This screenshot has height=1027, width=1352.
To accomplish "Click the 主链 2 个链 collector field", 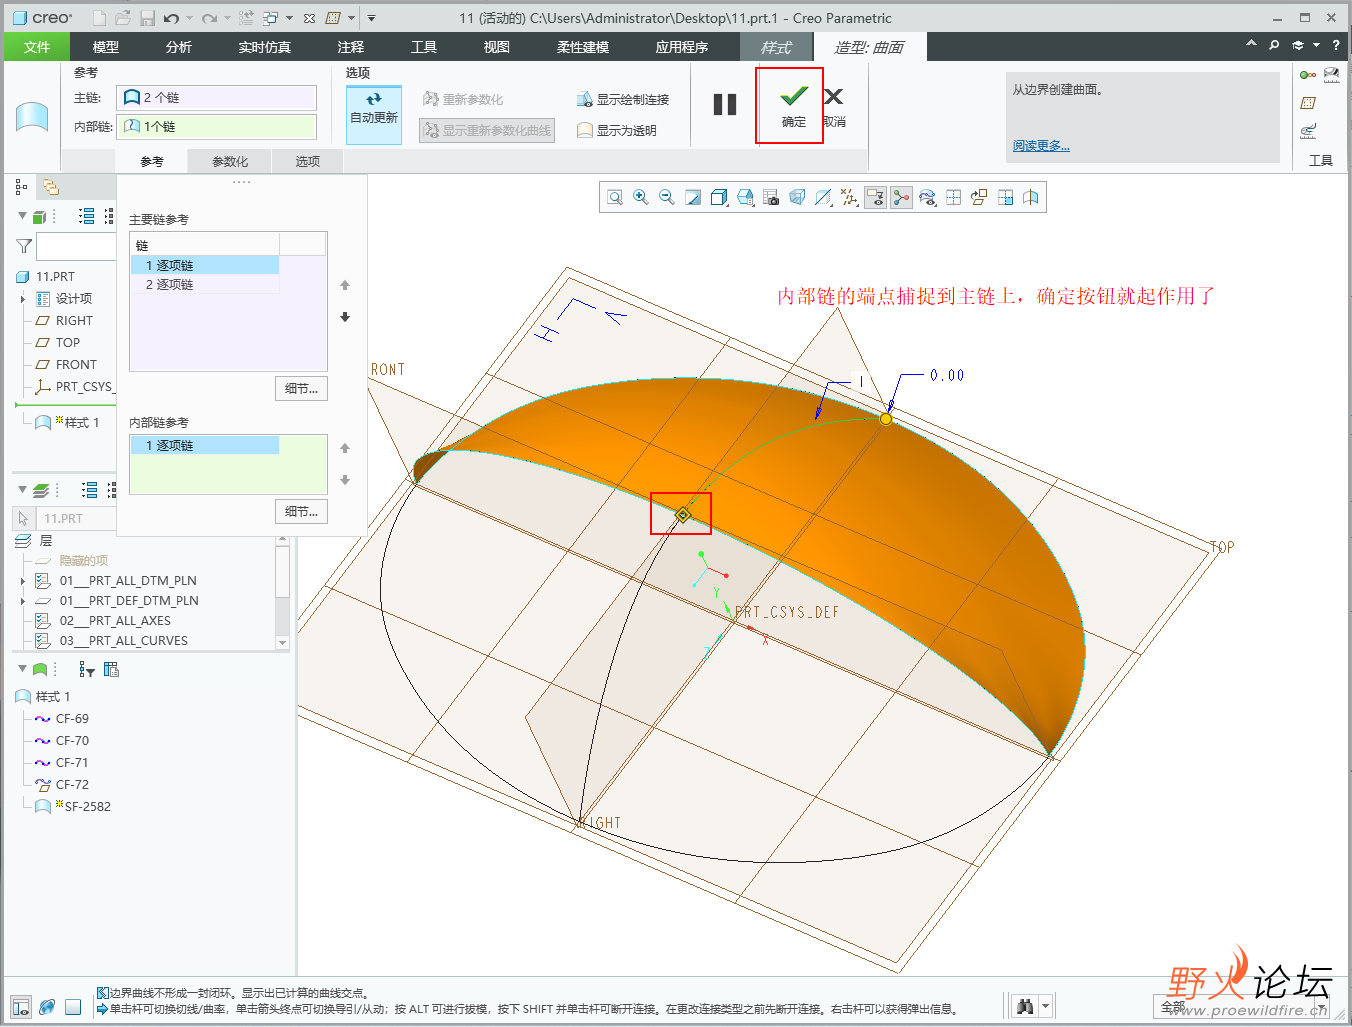I will (216, 97).
